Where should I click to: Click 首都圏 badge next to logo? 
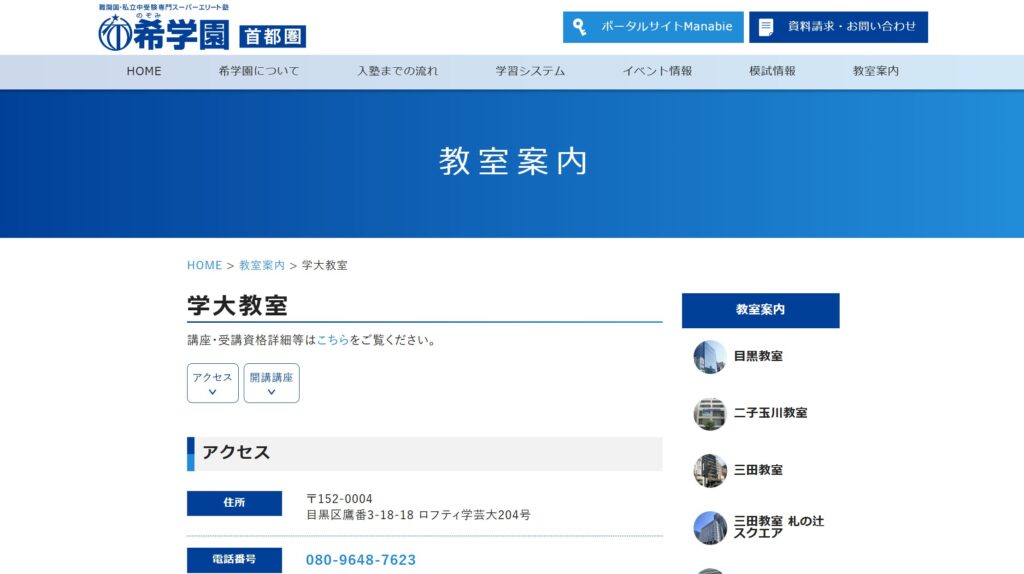(272, 36)
